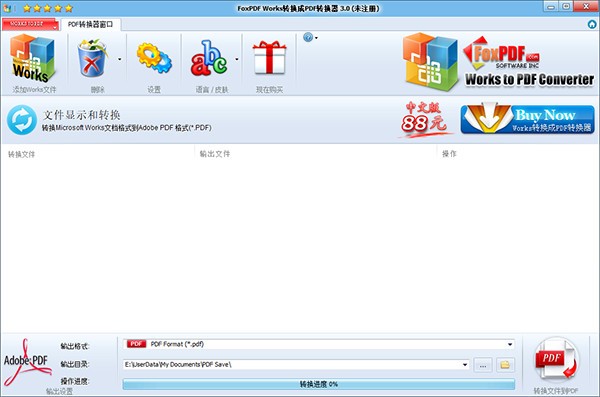Switch to the PDF转换器窗口 tab
600x397 pixels.
91,25
